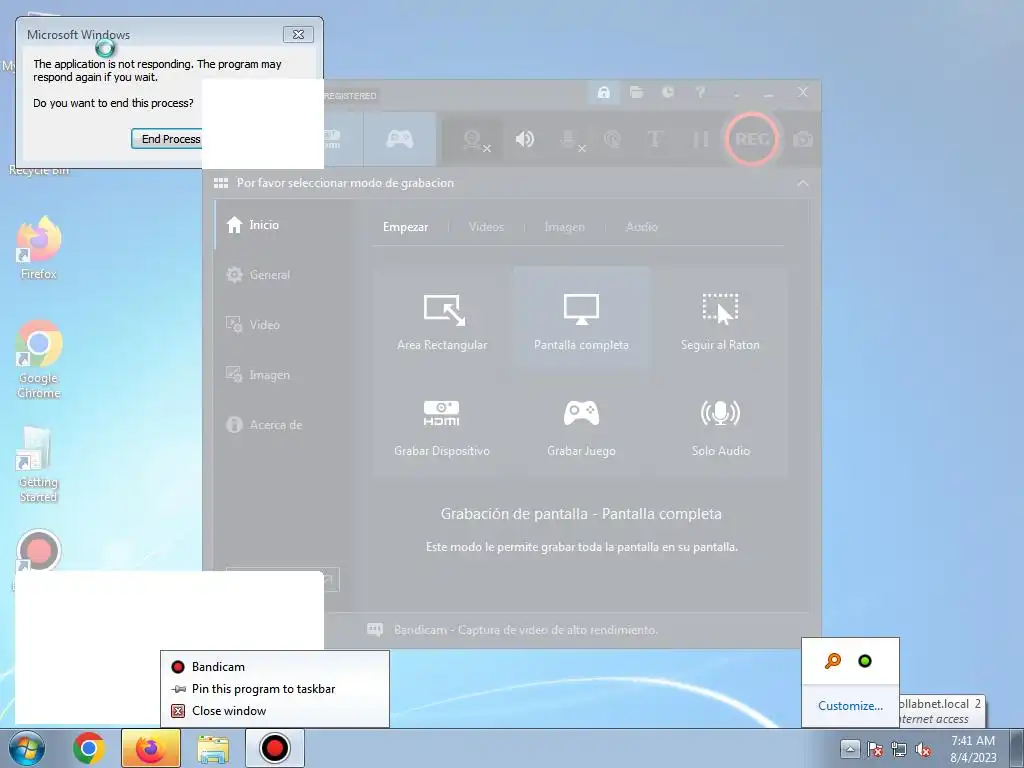Choose Pantalla completa recording mode

click(581, 321)
